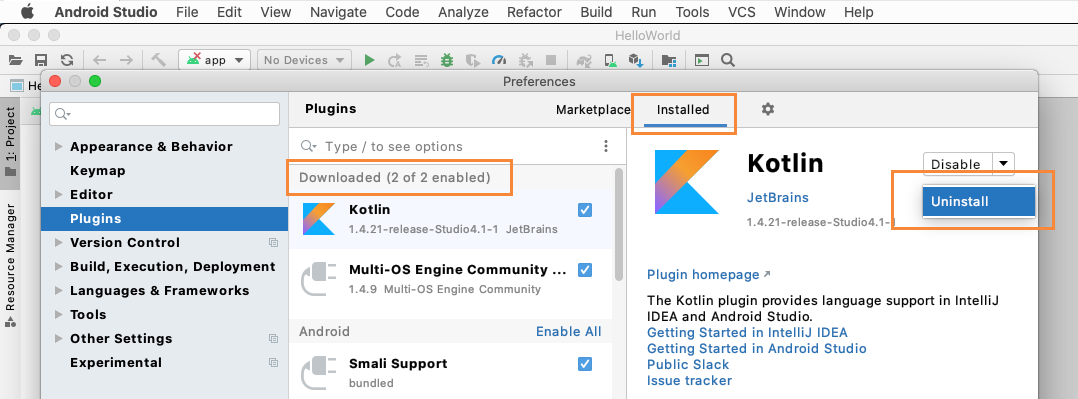This screenshot has width=1078, height=399.
Task: Expand the Editor settings node
Action: tap(58, 195)
